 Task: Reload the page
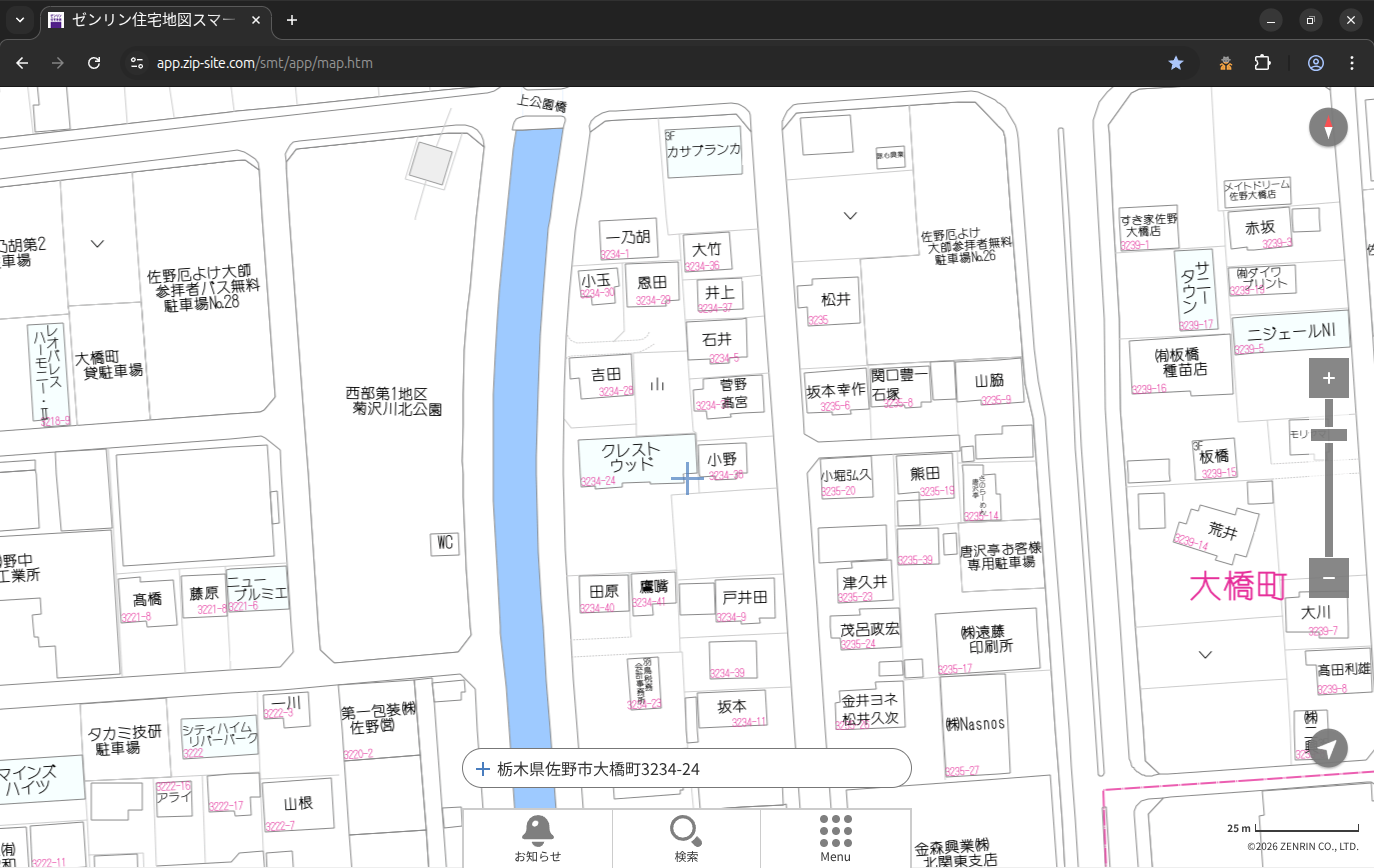[94, 63]
